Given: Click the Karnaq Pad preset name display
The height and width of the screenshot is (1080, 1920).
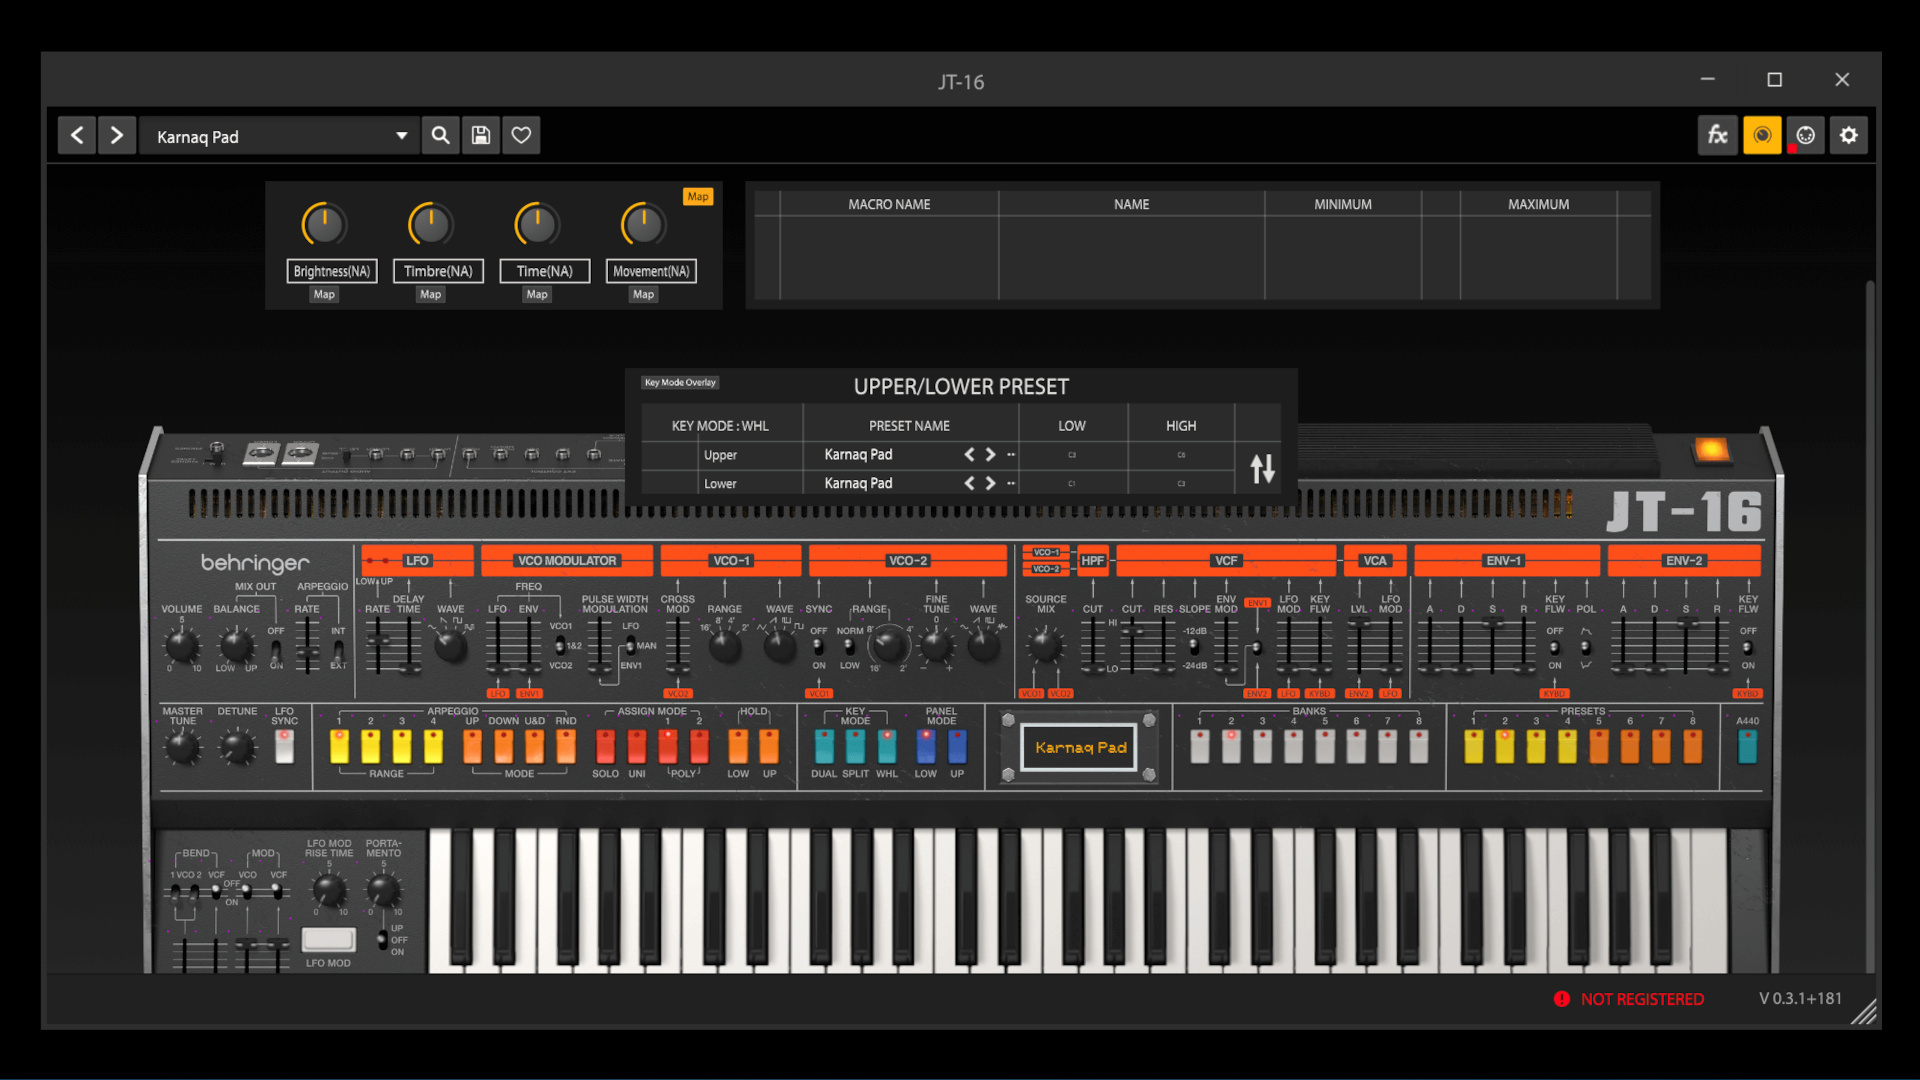Looking at the screenshot, I should point(1080,747).
